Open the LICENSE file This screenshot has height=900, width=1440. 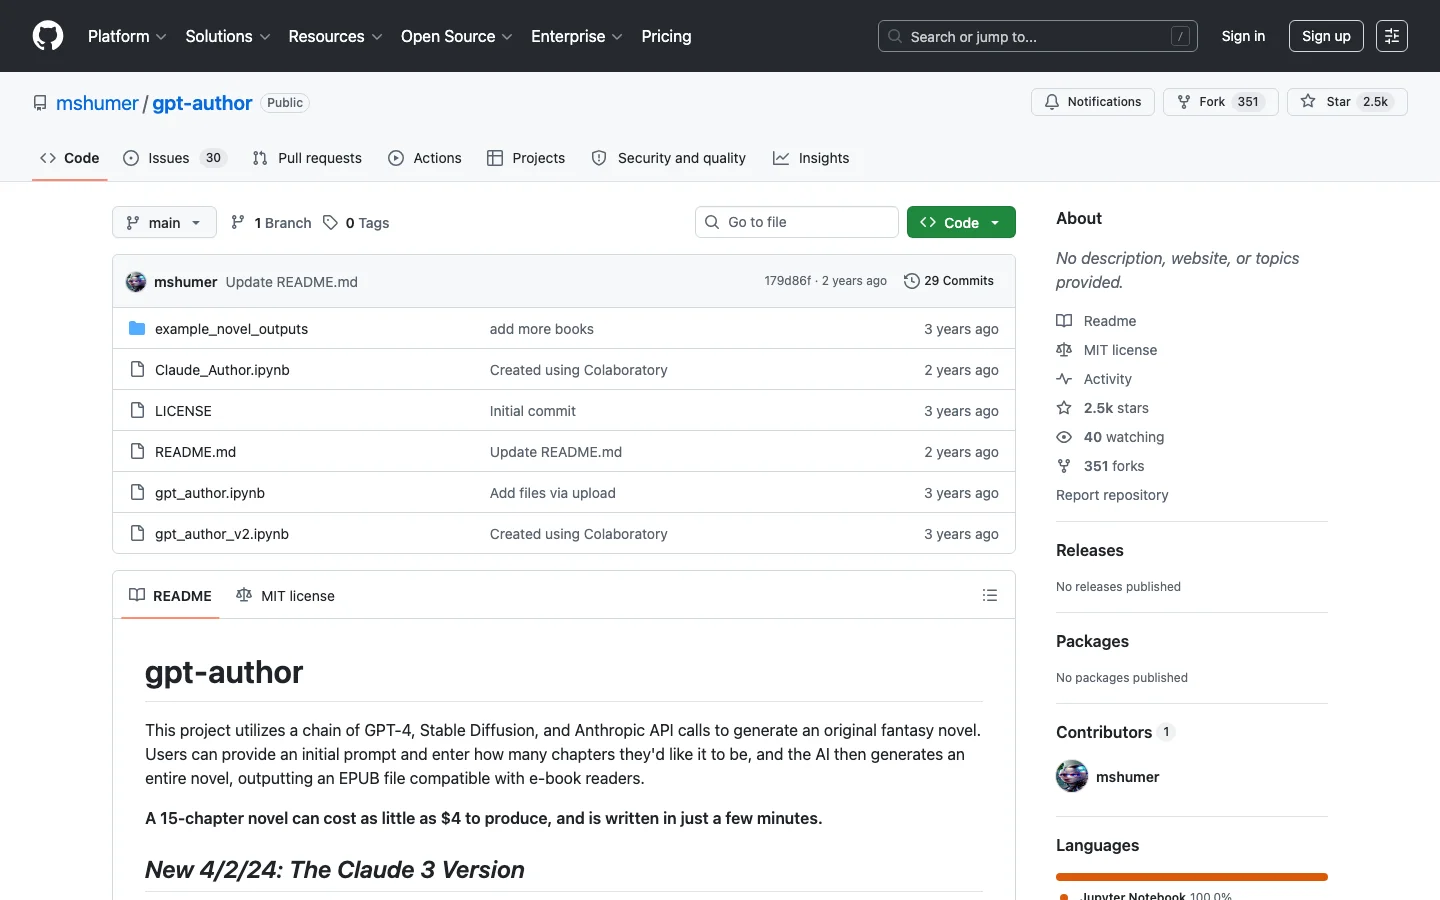[183, 411]
